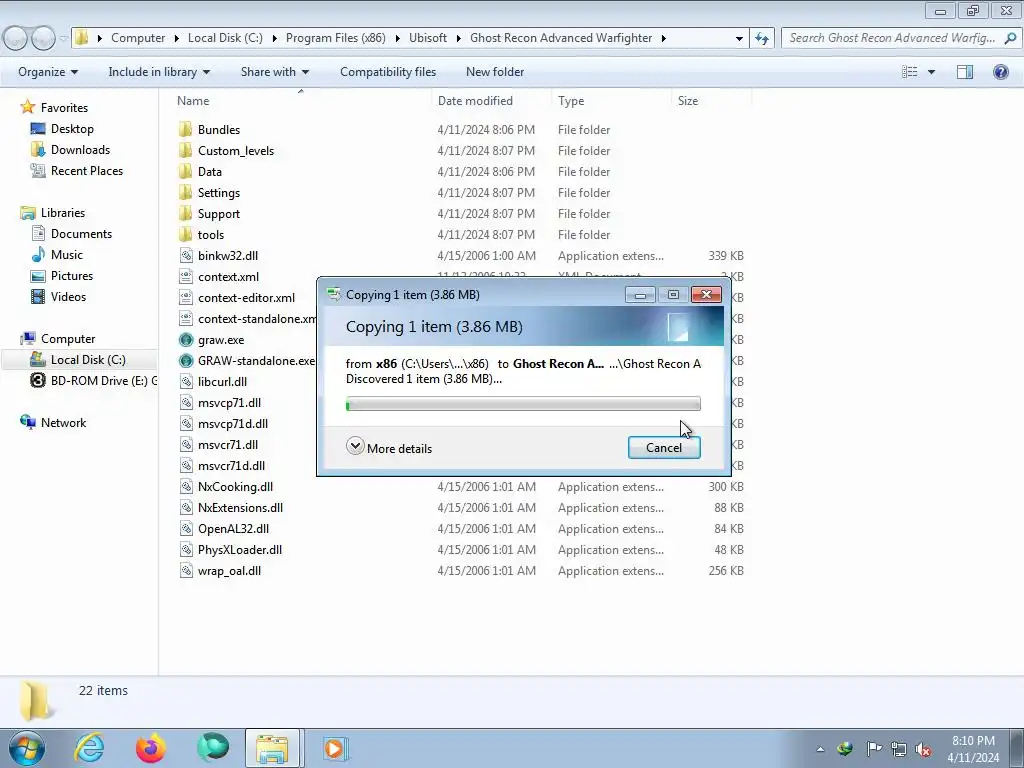This screenshot has width=1024, height=768.
Task: Click the Back navigation button
Action: click(16, 38)
